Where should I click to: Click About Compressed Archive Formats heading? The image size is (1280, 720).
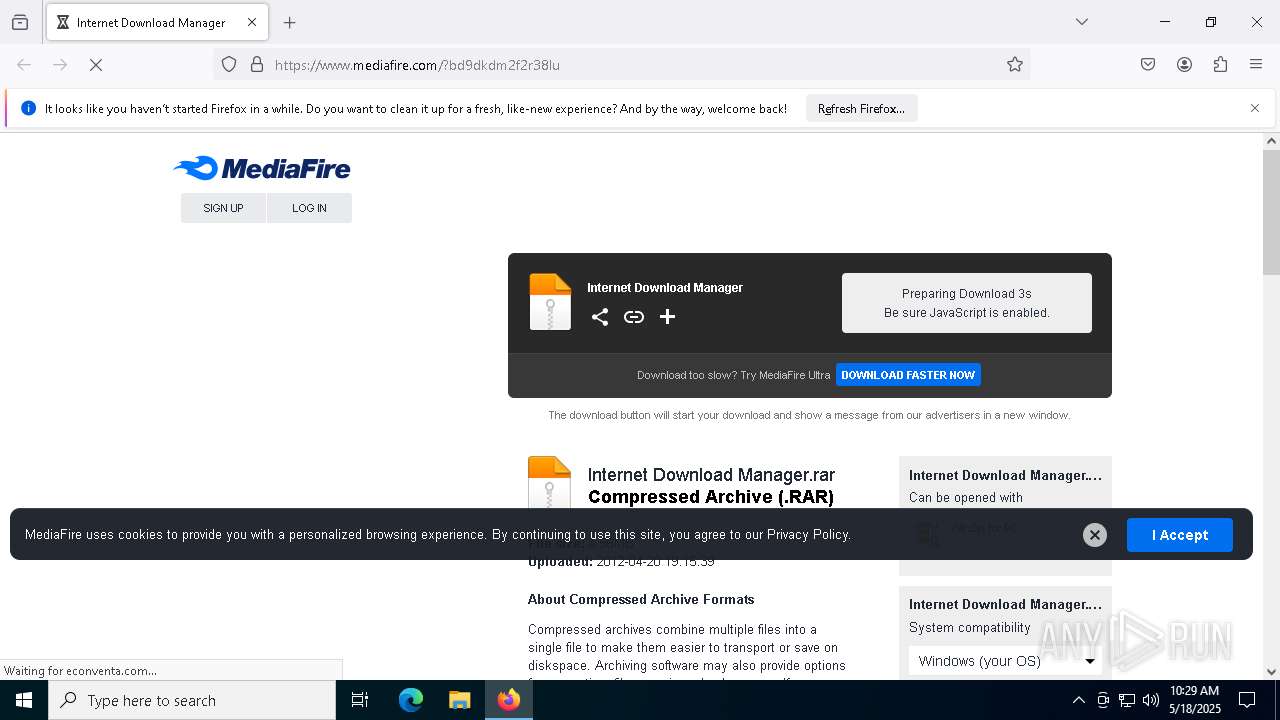pyautogui.click(x=641, y=599)
